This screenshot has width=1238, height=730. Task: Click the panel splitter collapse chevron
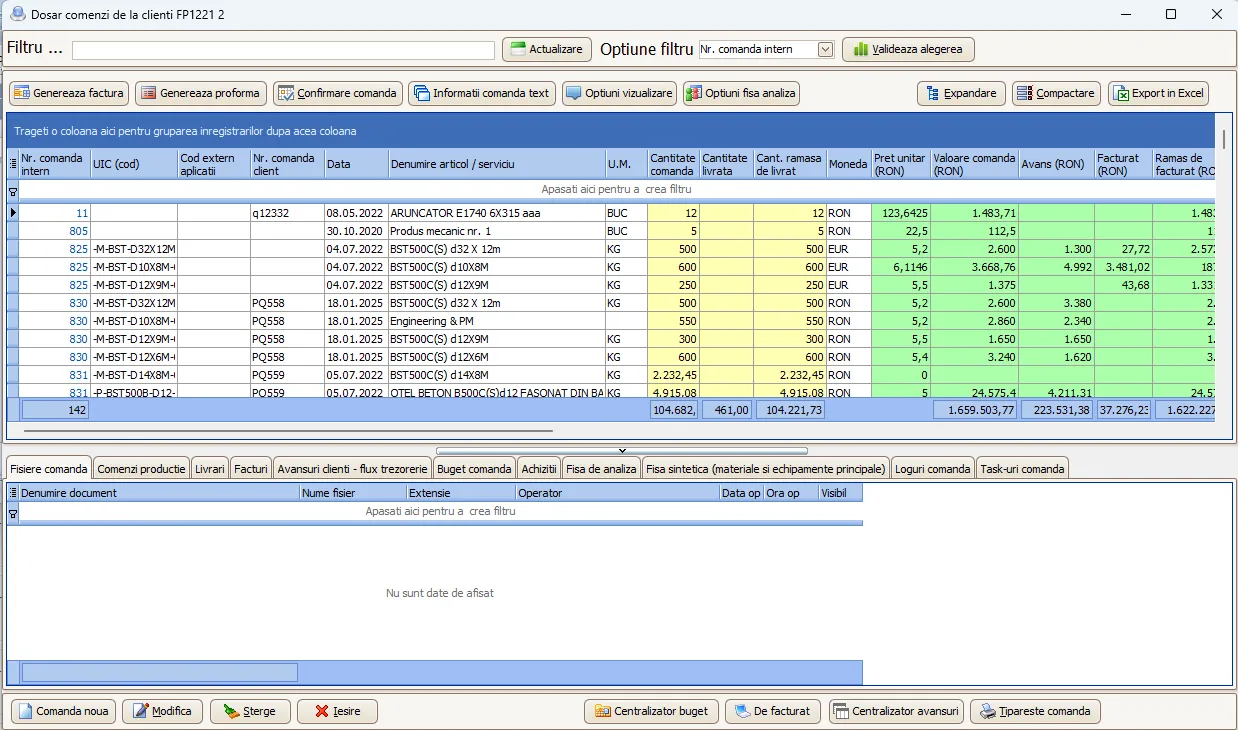pyautogui.click(x=621, y=451)
